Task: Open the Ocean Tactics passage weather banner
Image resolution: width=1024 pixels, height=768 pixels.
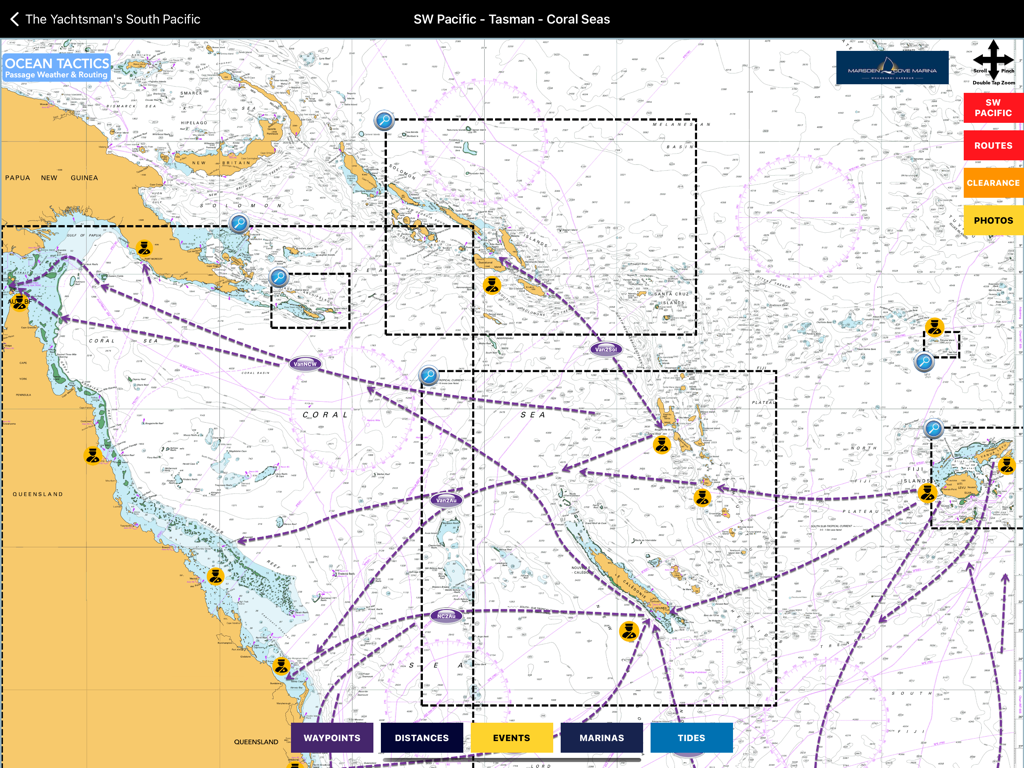Action: click(57, 68)
